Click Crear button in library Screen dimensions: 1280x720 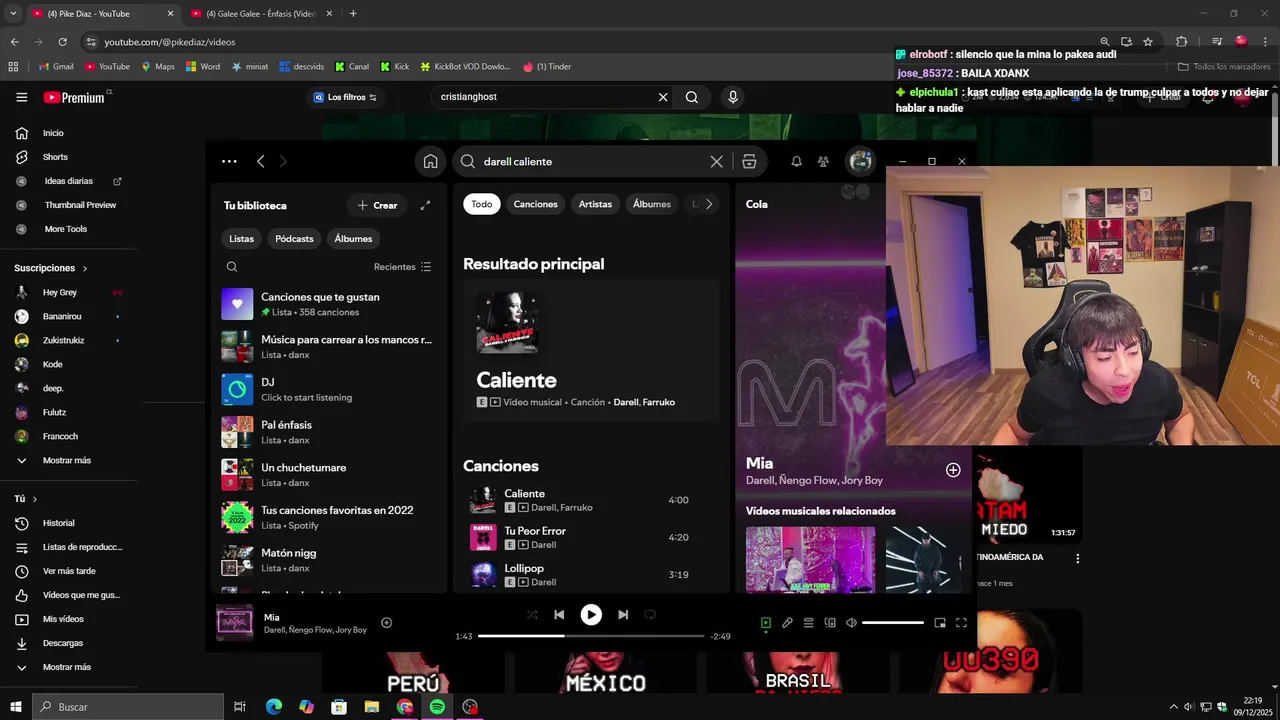[377, 205]
